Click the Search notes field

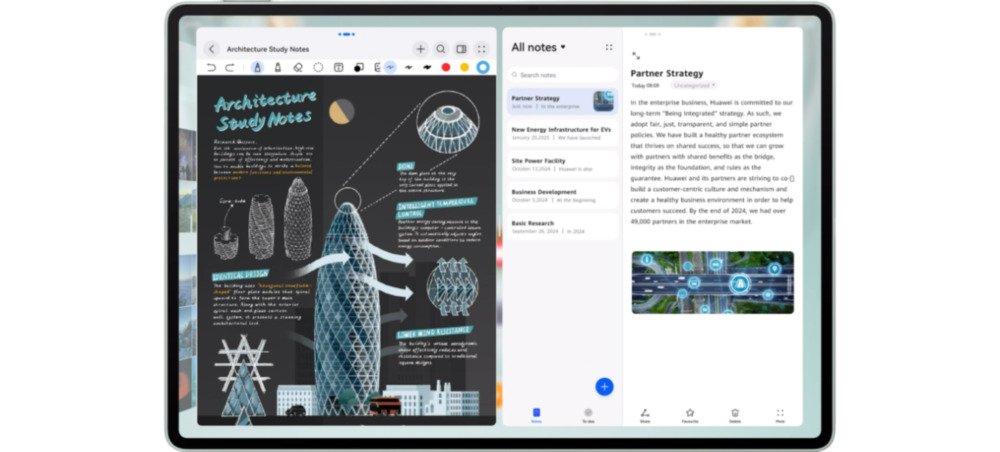(x=562, y=75)
